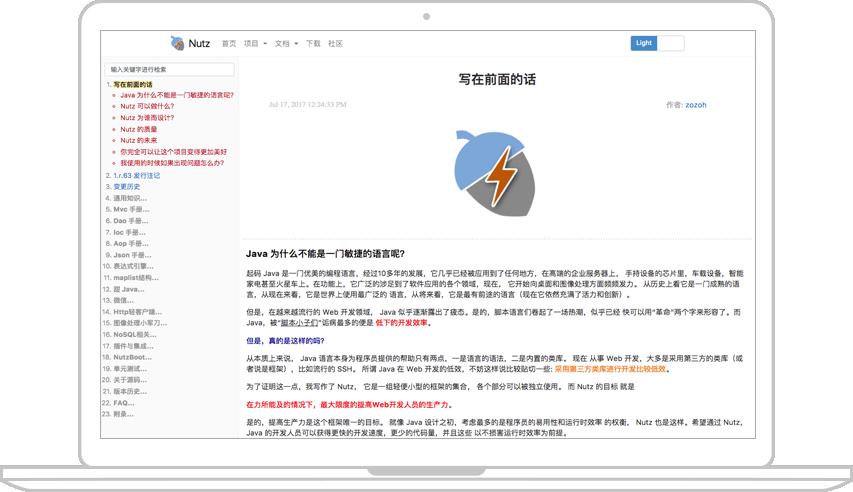Jump to Nutz 为谁而设计? sidebar link
The height and width of the screenshot is (492, 853).
coord(147,118)
